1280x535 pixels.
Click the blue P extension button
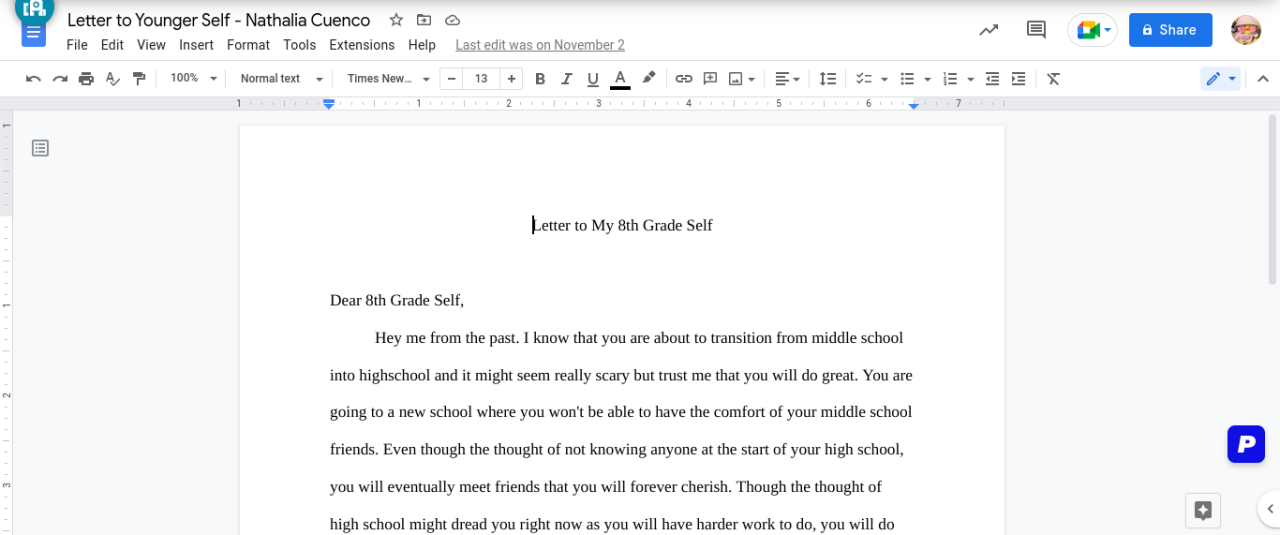[1246, 444]
